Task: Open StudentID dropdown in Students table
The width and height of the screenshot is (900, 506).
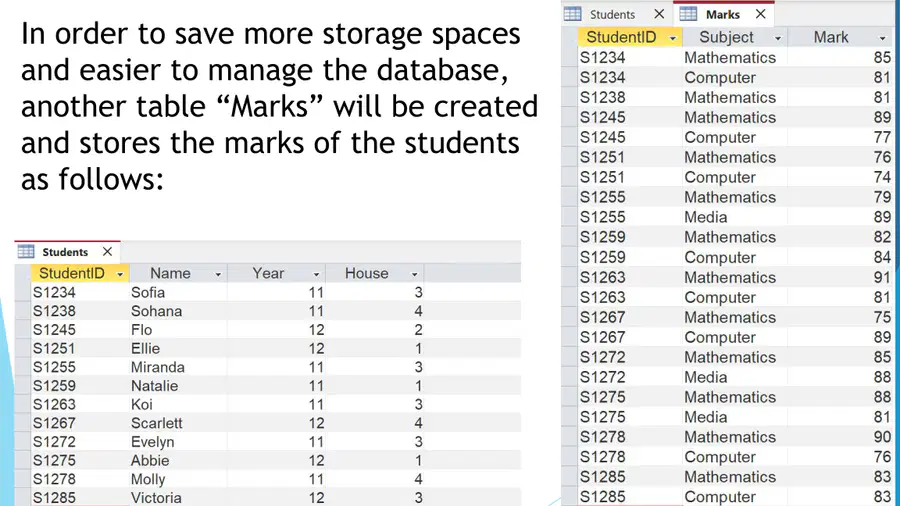Action: [120, 274]
